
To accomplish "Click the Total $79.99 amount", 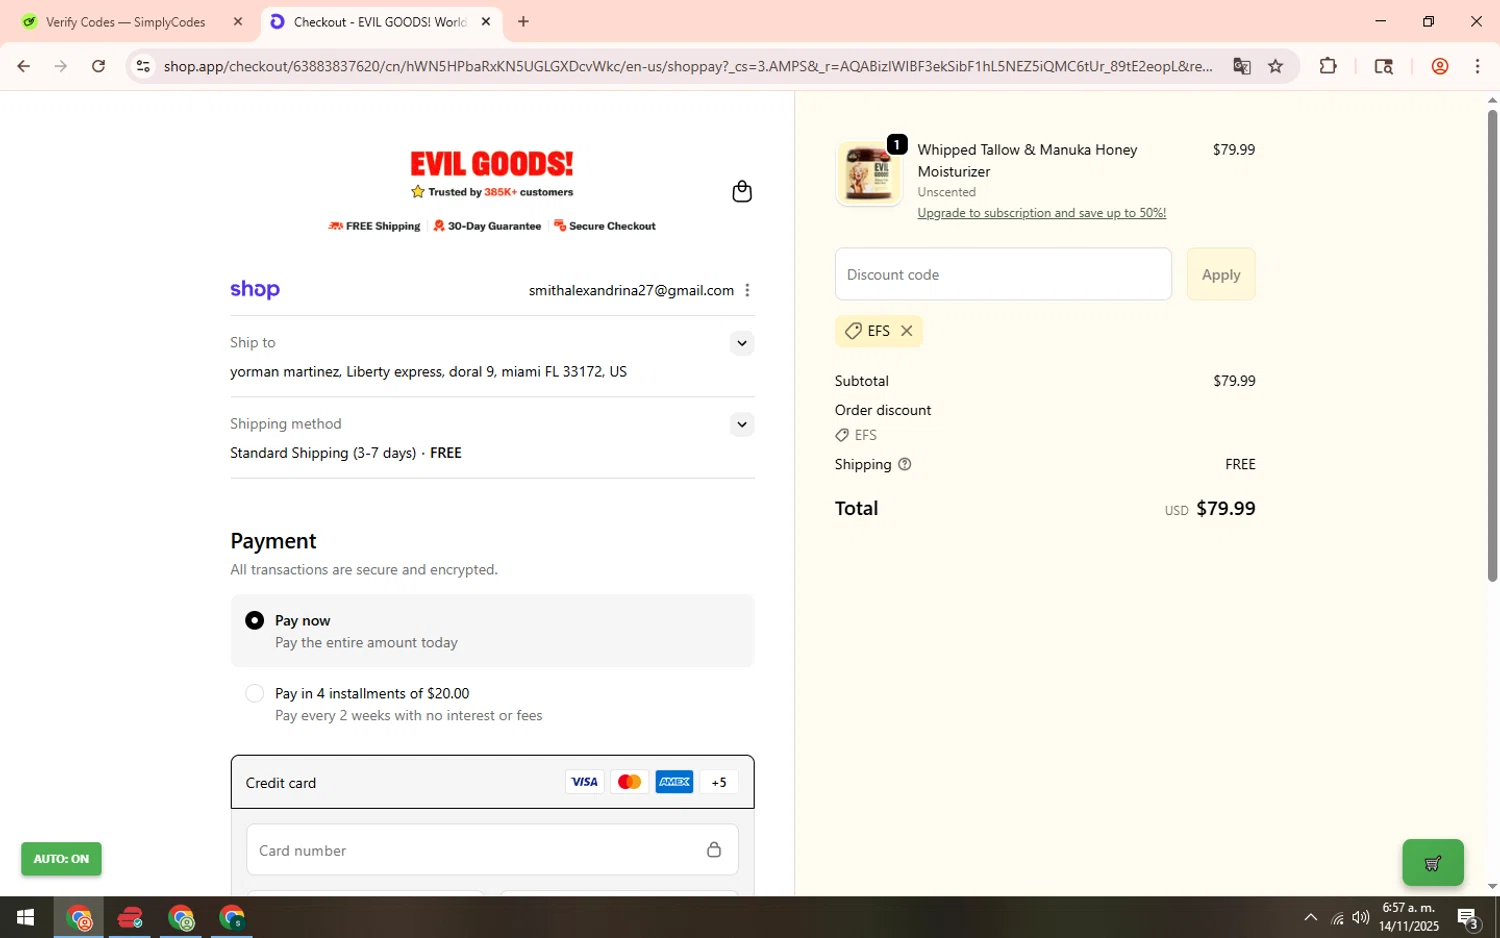I will pyautogui.click(x=1225, y=508).
